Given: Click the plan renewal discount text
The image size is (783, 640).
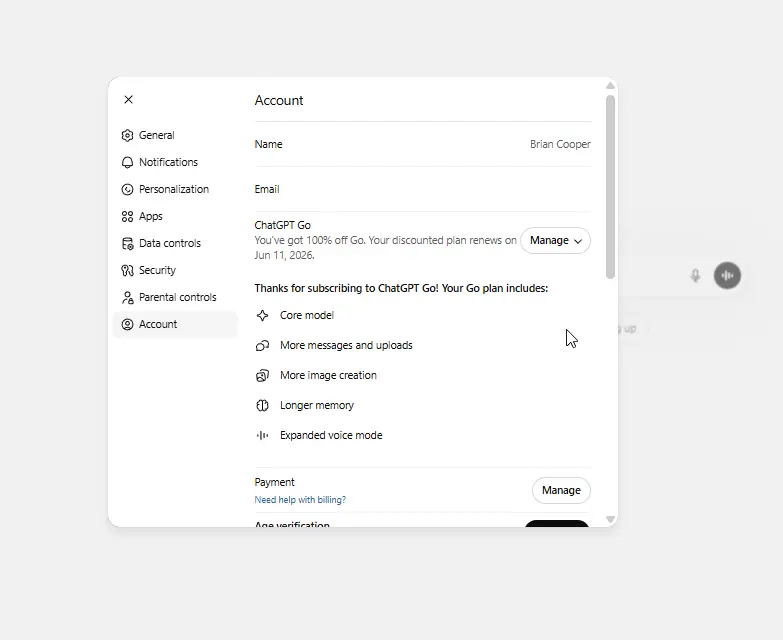Looking at the screenshot, I should (x=386, y=248).
